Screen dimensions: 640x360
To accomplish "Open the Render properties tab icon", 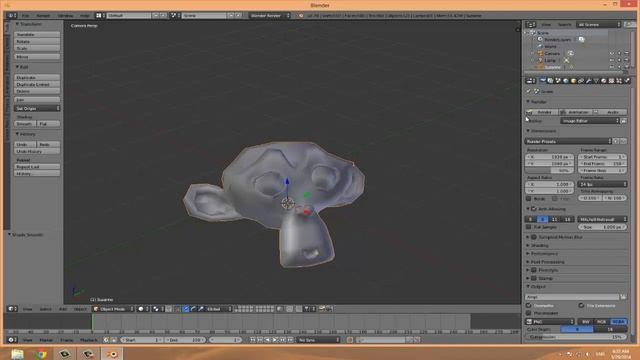I will (x=542, y=81).
